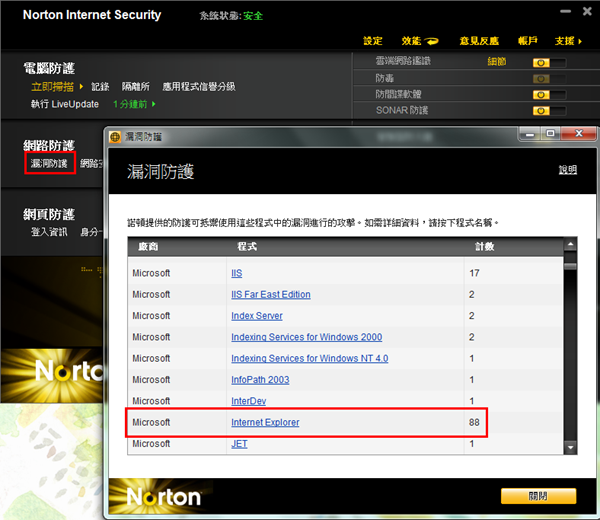The height and width of the screenshot is (520, 600).
Task: Open 設定 in the Norton top menu
Action: click(x=373, y=41)
